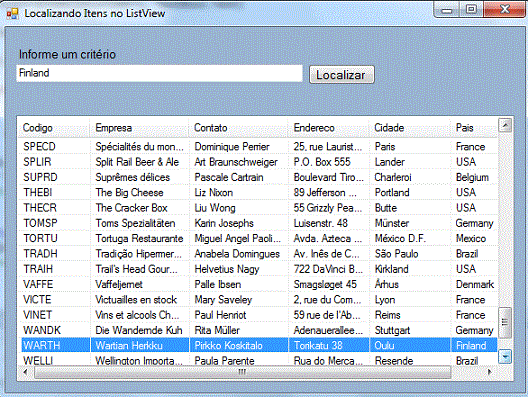Select the SUPRD row code
528x397 pixels.
[40, 177]
